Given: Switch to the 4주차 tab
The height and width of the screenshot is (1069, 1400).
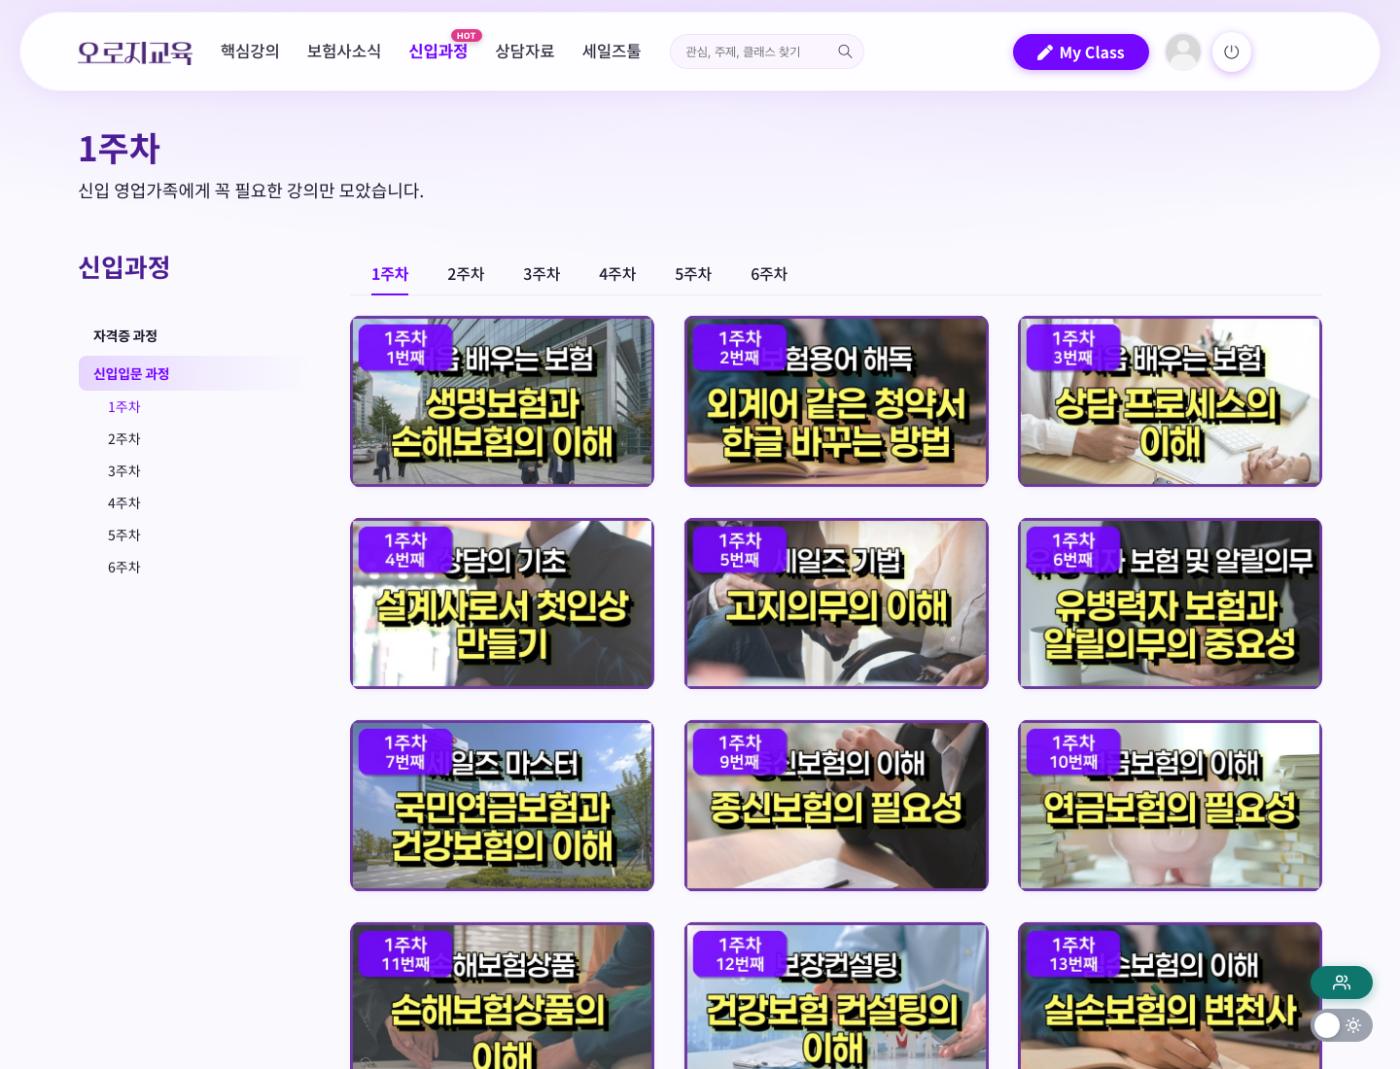Looking at the screenshot, I should (617, 274).
